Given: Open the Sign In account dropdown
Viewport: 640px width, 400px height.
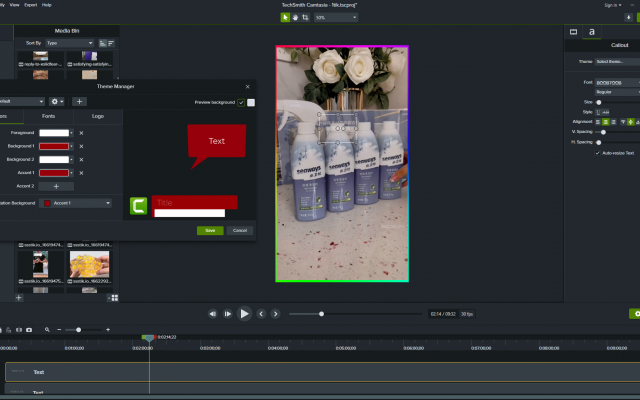Looking at the screenshot, I should [x=613, y=5].
